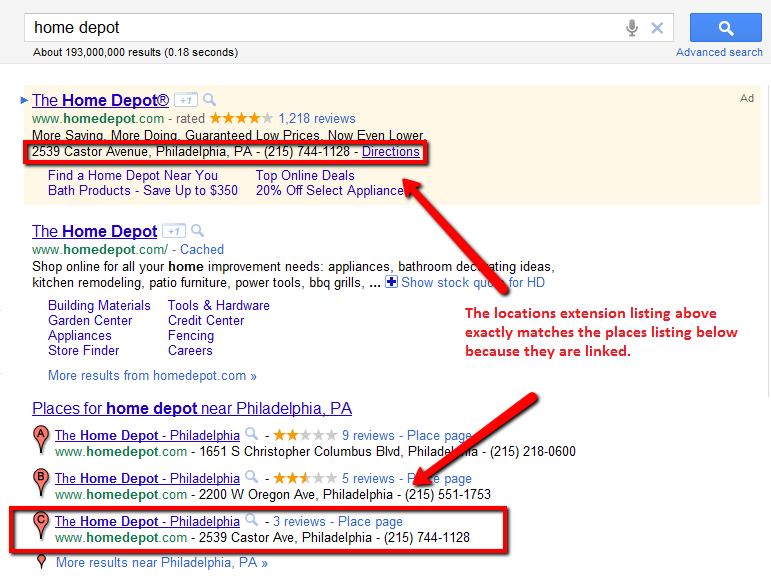
Task: Click +1 button beside the Home Depot ad title
Action: click(185, 100)
